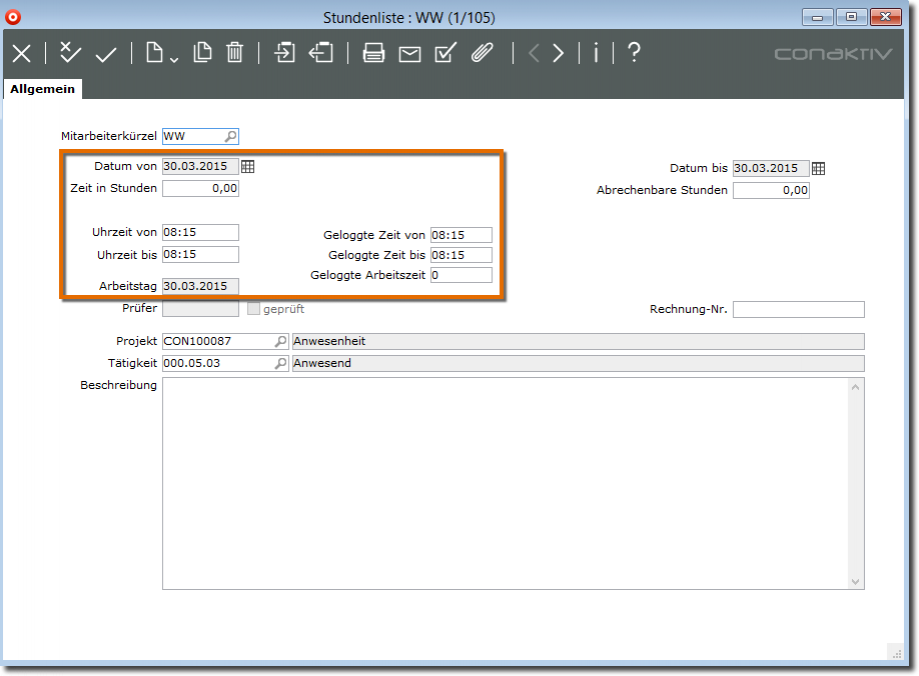This screenshot has width=919, height=676.
Task: Open help with question mark icon
Action: pyautogui.click(x=633, y=53)
